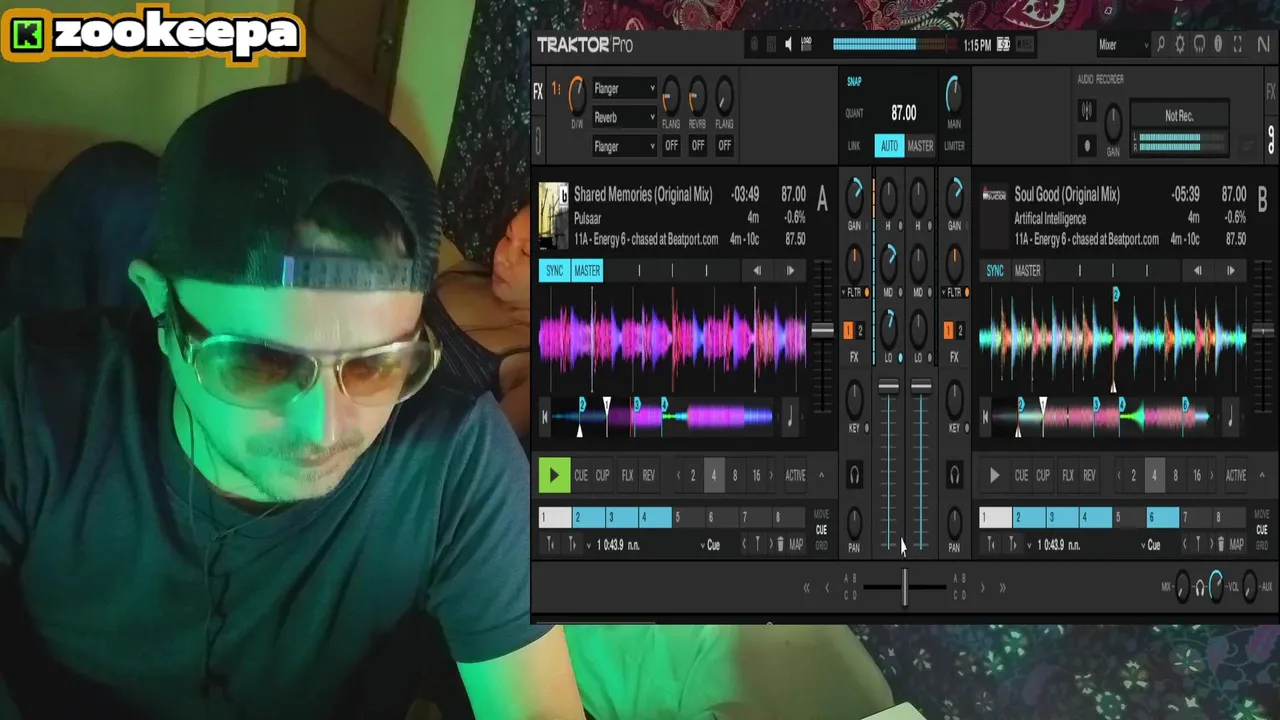Toggle first FX OFF button under FLANG
This screenshot has height=720, width=1280.
(x=671, y=146)
